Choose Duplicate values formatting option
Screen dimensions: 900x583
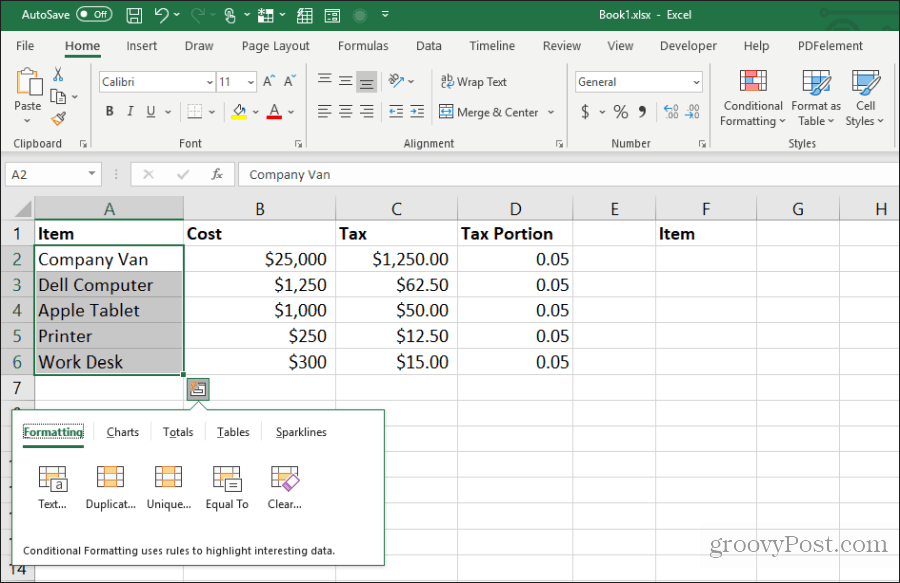point(110,487)
